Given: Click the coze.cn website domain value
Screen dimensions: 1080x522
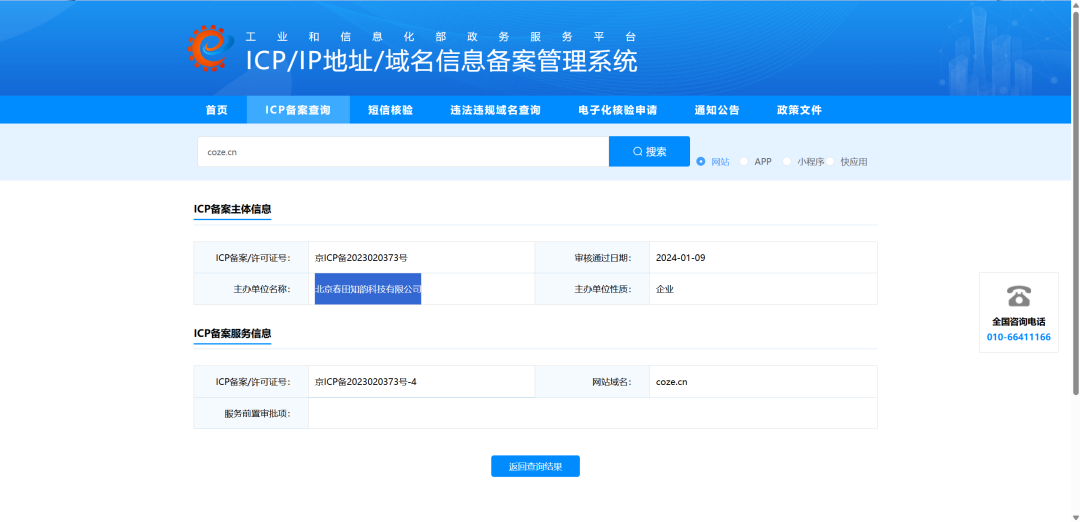Looking at the screenshot, I should pyautogui.click(x=672, y=382).
